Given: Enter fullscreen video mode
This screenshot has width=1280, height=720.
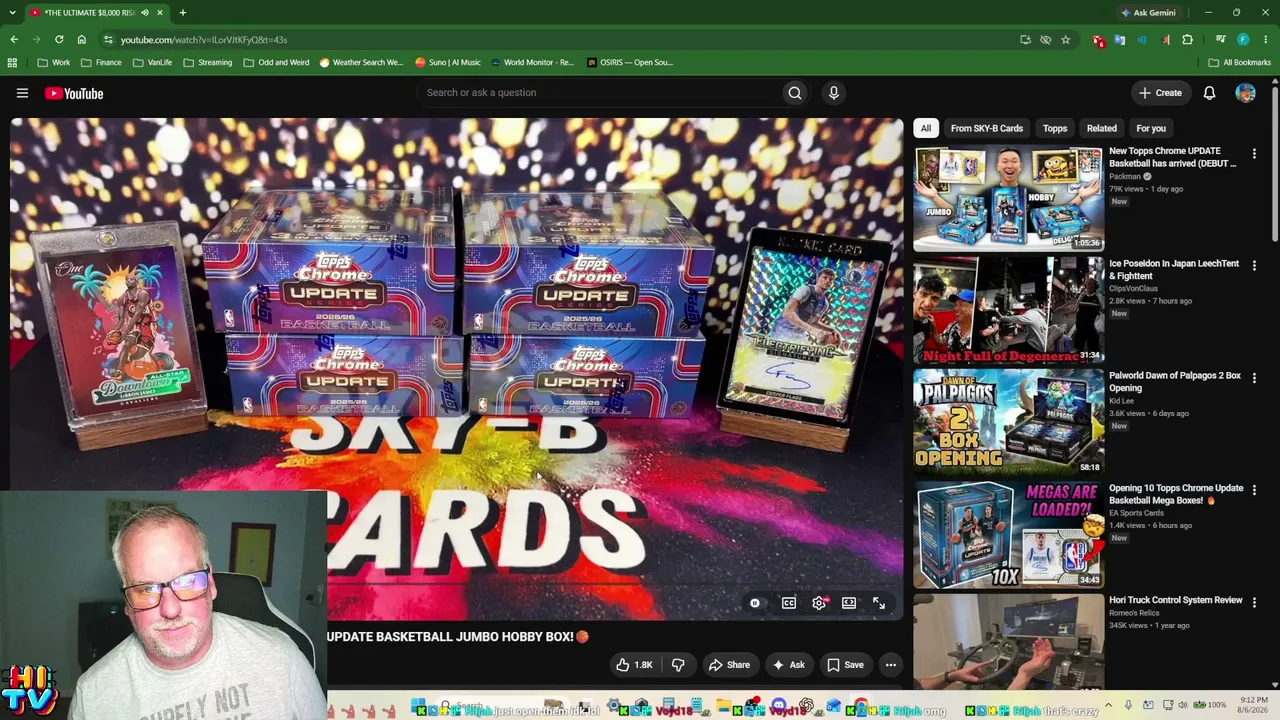Looking at the screenshot, I should pyautogui.click(x=879, y=603).
